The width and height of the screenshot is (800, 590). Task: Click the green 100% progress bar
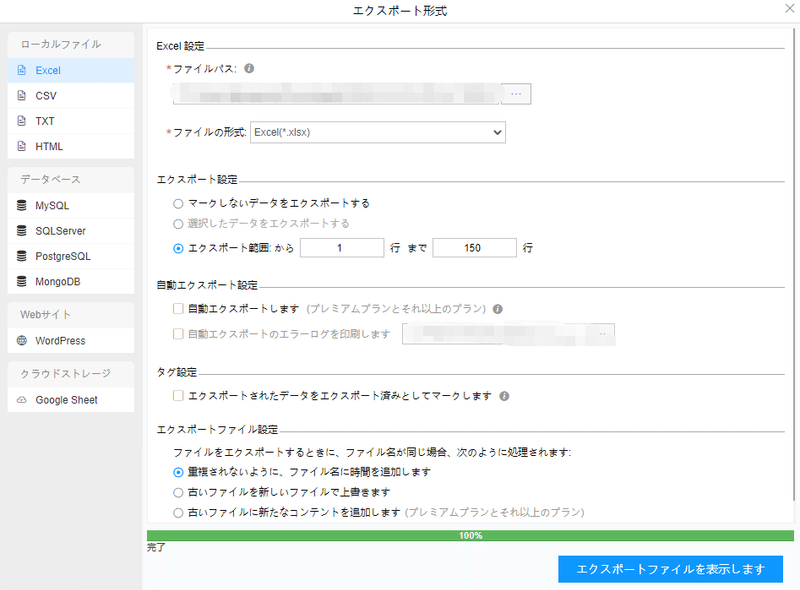(x=470, y=535)
